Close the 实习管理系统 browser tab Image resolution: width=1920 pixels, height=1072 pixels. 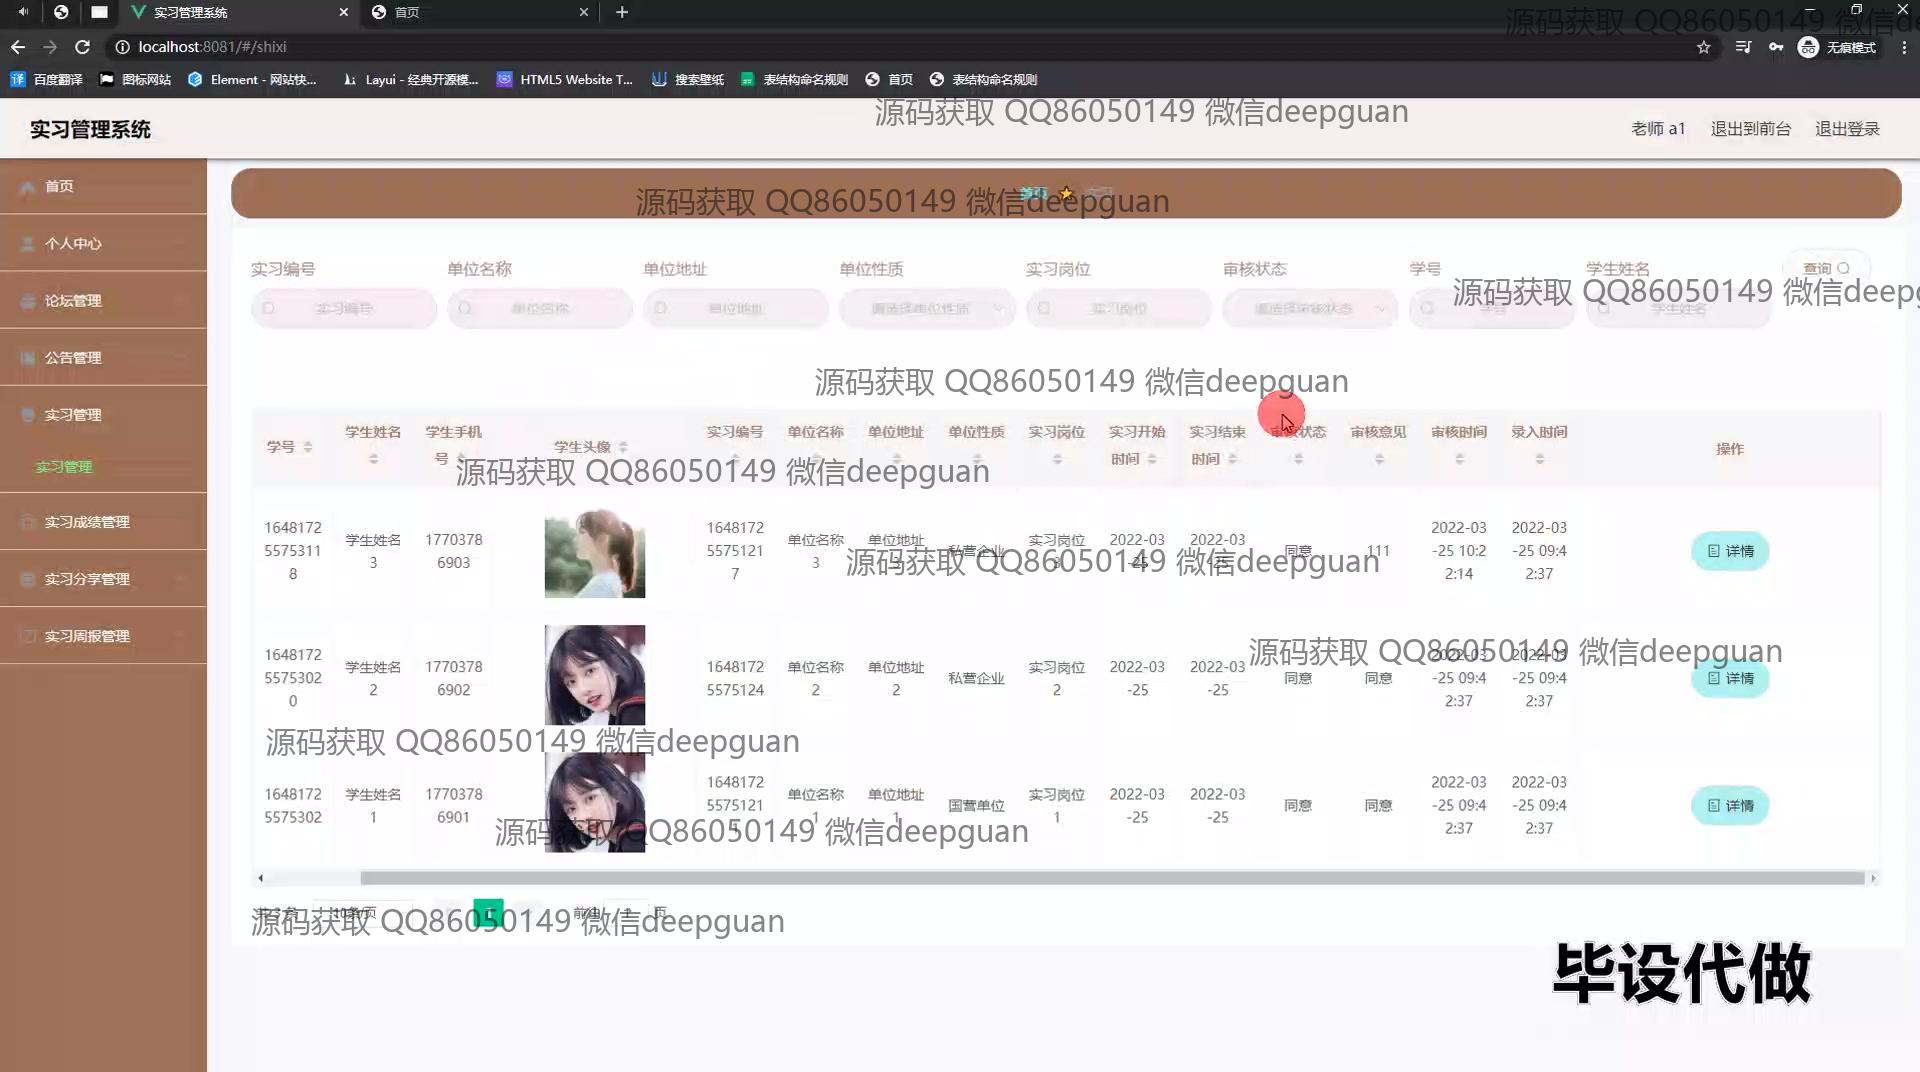pos(344,12)
